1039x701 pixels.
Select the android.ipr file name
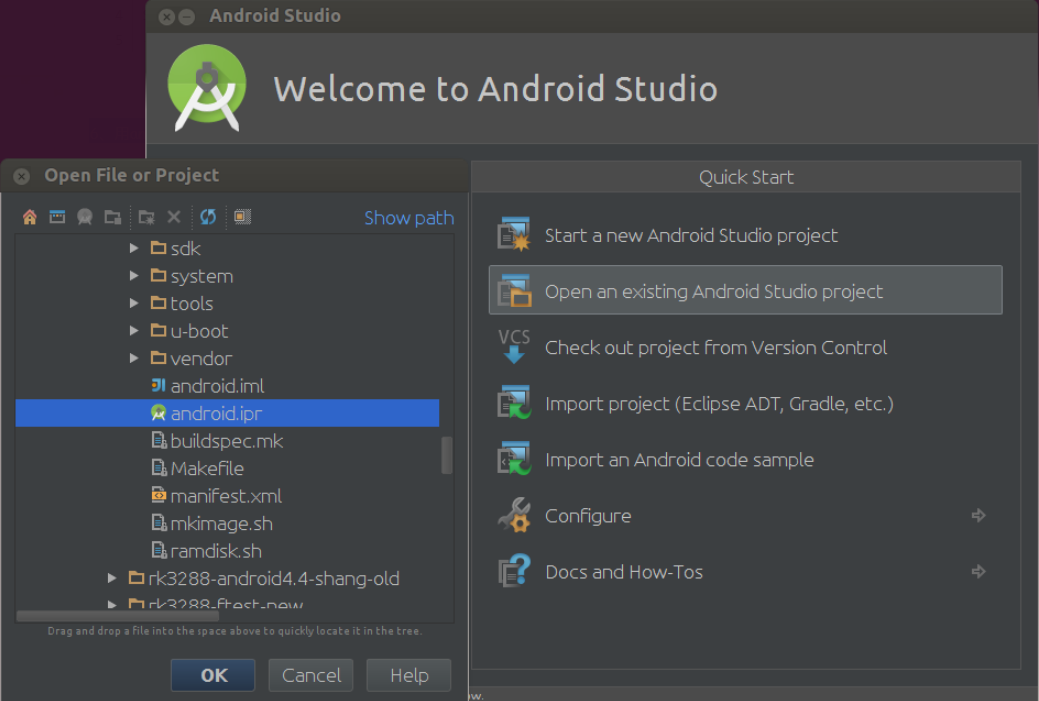click(216, 413)
